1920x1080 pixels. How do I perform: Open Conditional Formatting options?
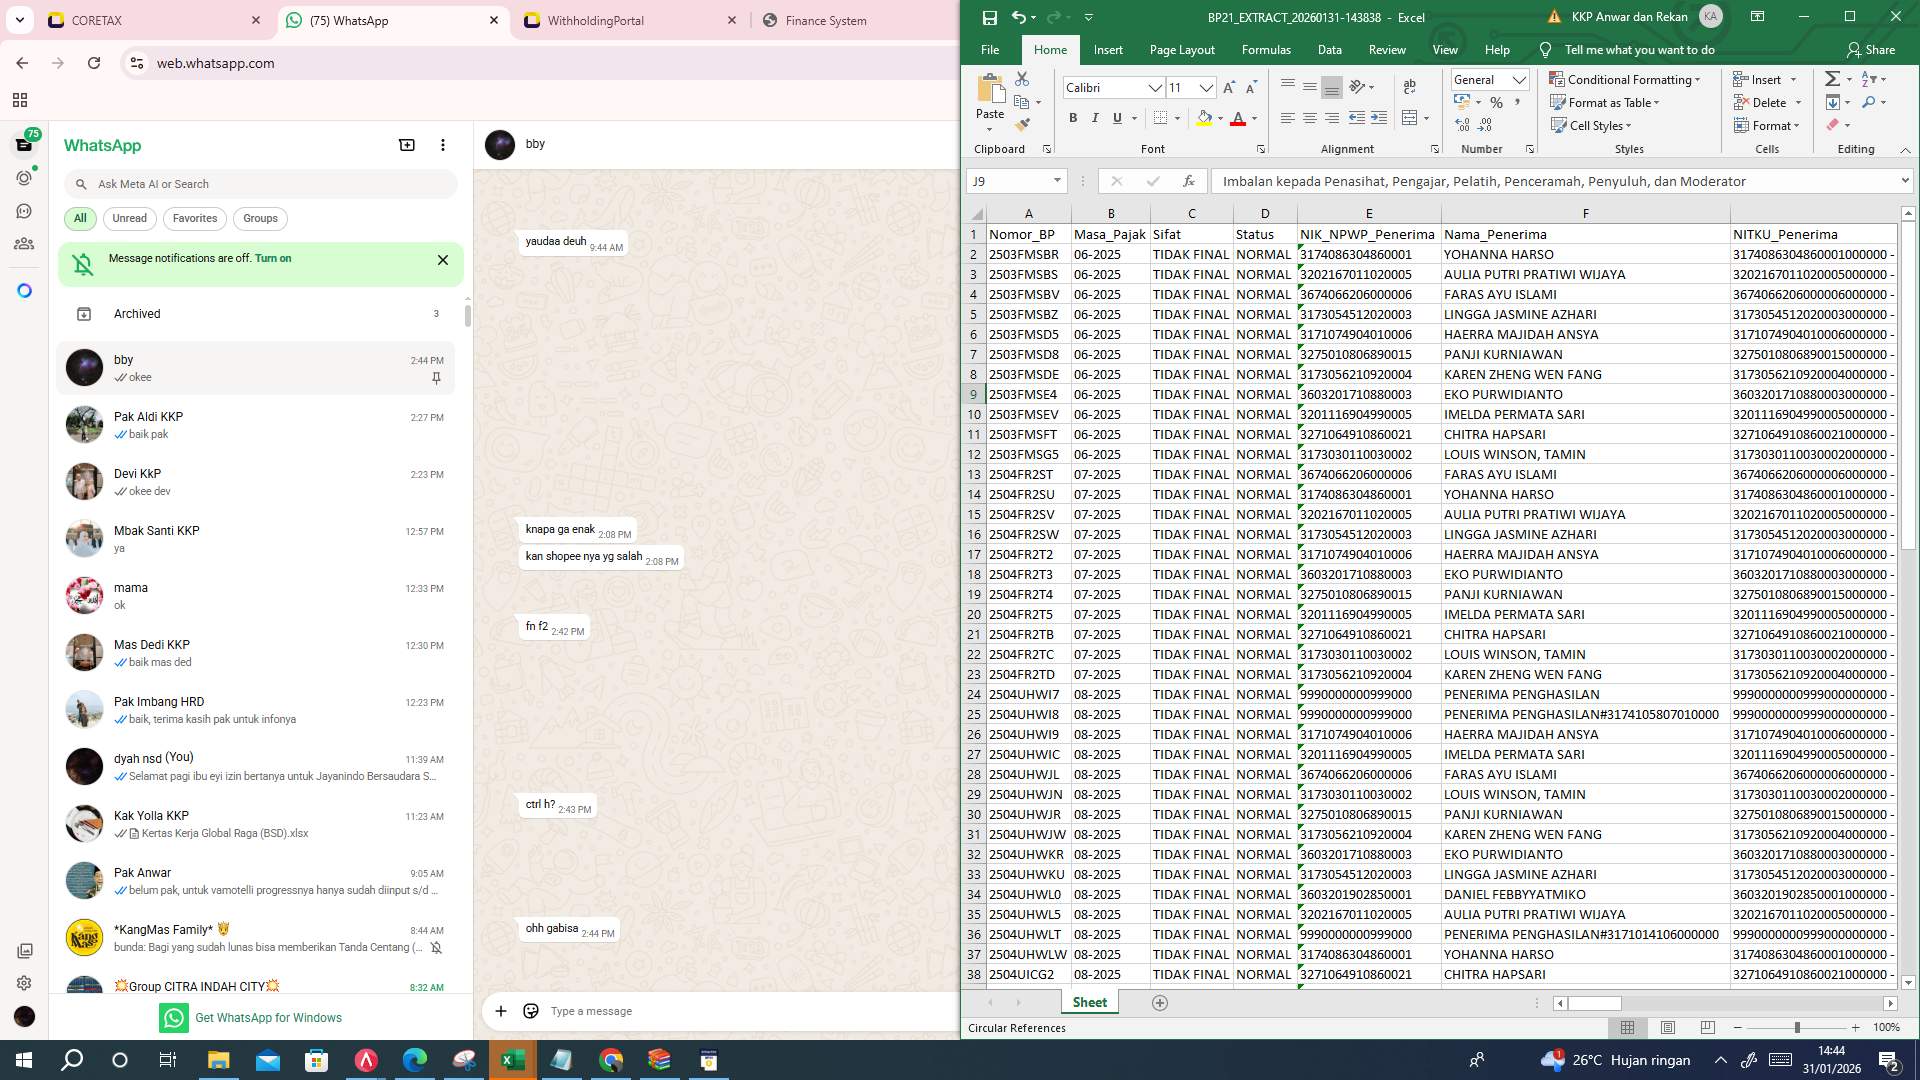click(x=1624, y=80)
